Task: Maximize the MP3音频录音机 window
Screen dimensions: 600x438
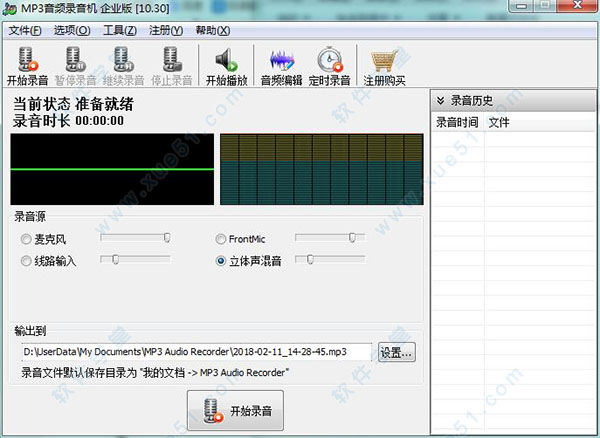Action: click(x=545, y=5)
